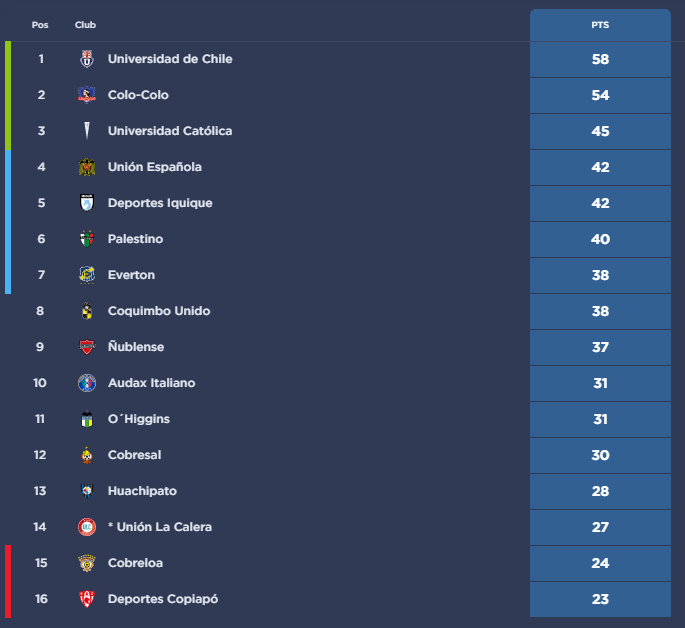Click the Ñublense club crest icon
The height and width of the screenshot is (628, 685).
click(87, 347)
